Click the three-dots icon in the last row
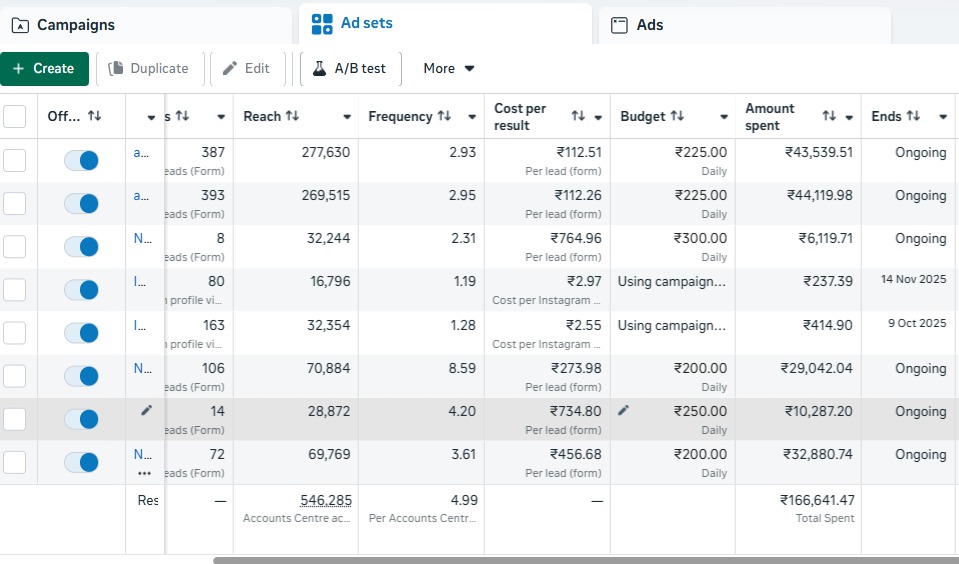 coord(145,473)
